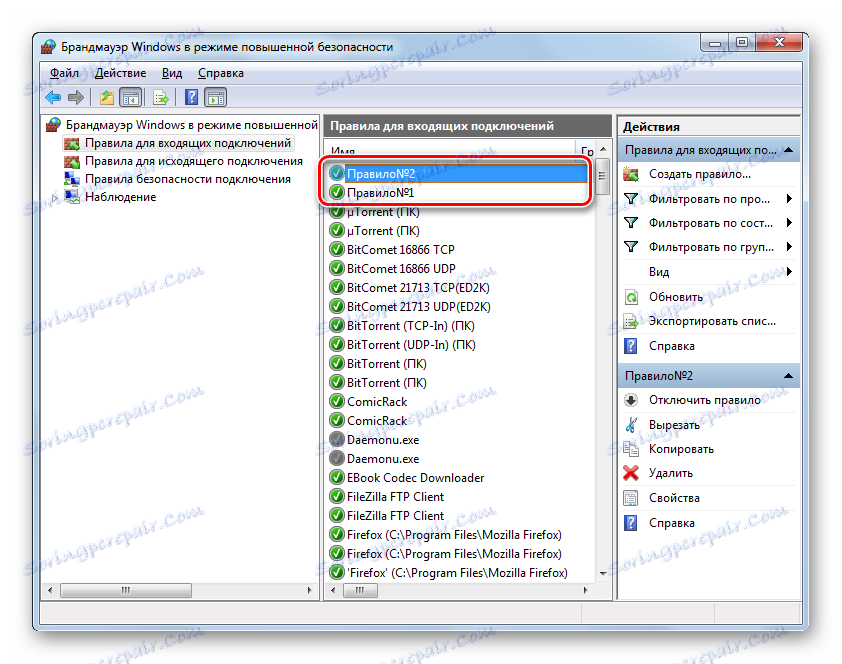Click the Up one level folder icon

pyautogui.click(x=107, y=98)
